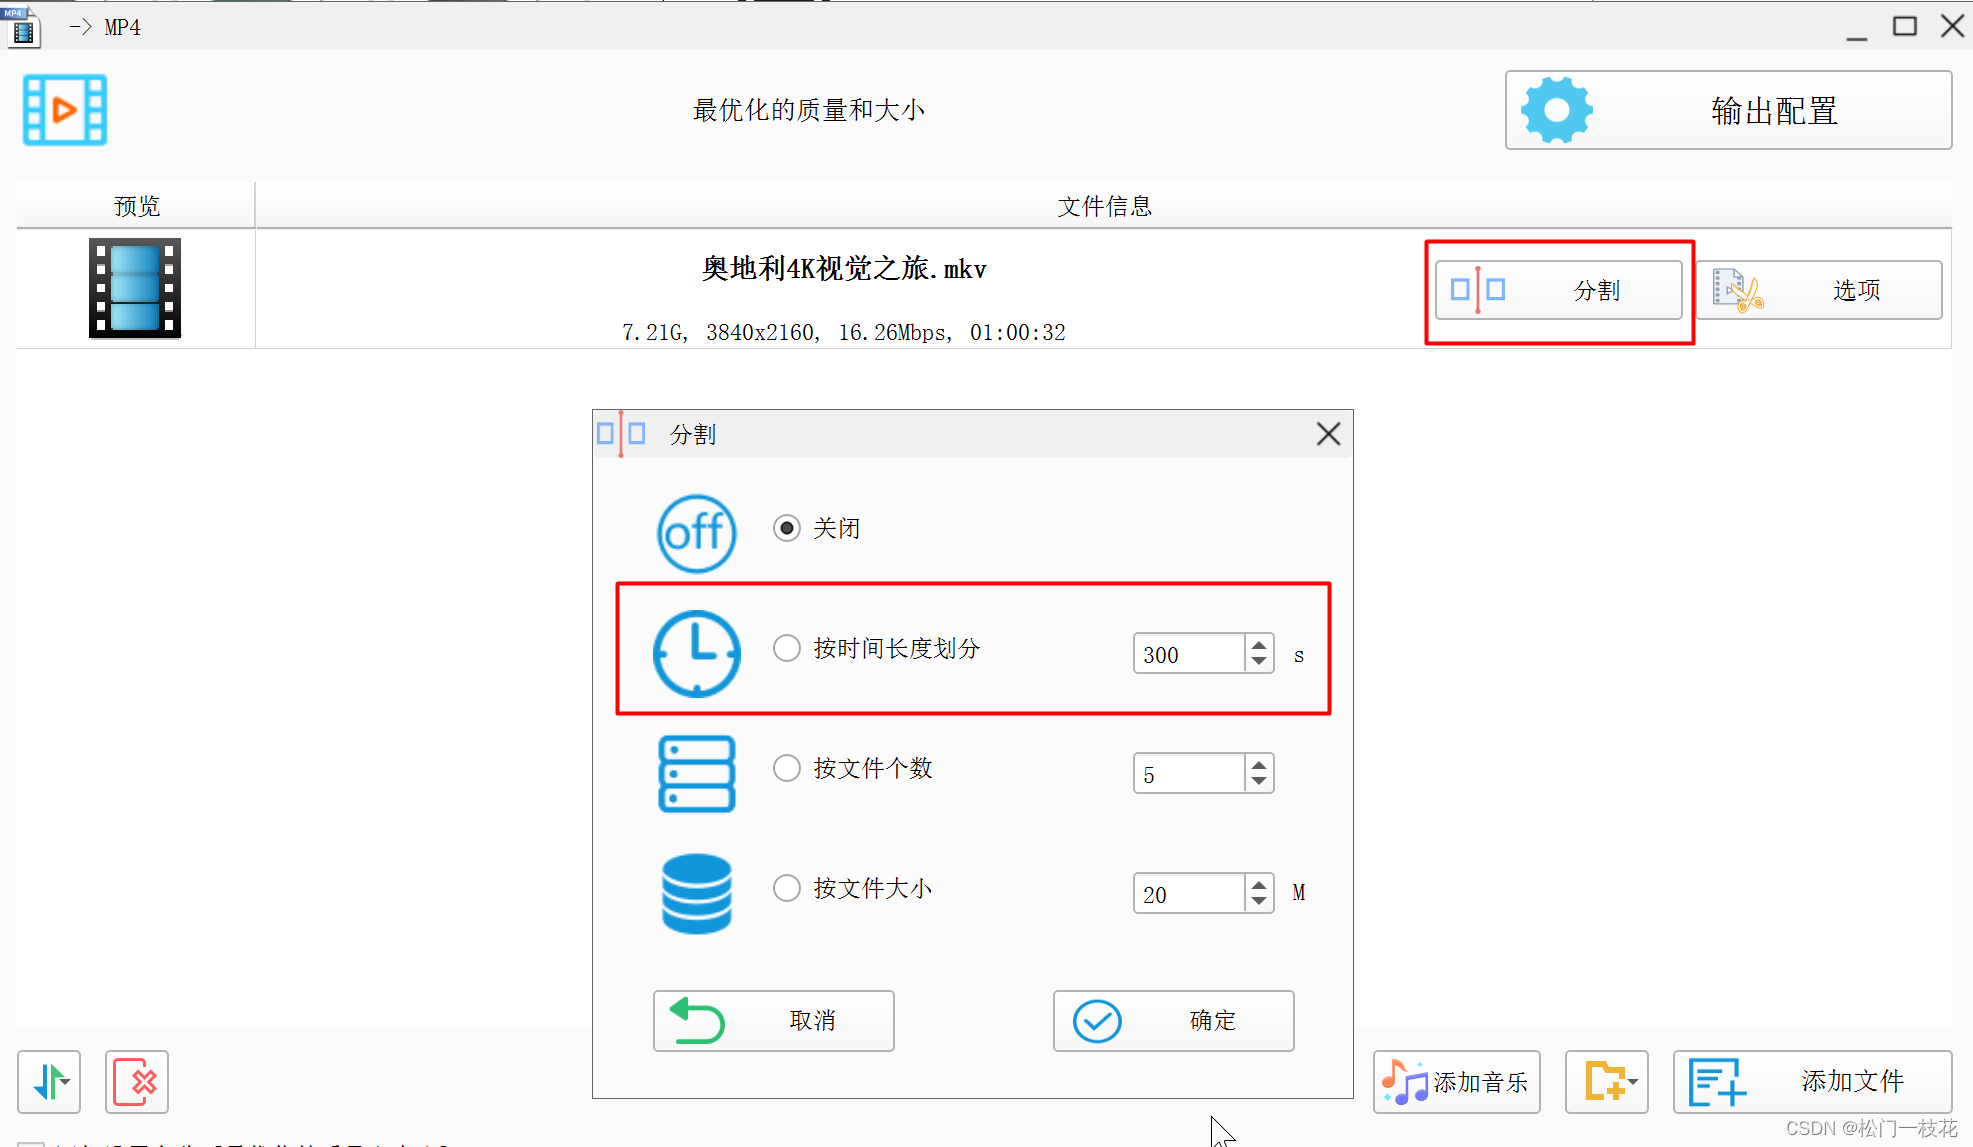
Task: Select 按文件个数 radio option
Action: pos(787,768)
